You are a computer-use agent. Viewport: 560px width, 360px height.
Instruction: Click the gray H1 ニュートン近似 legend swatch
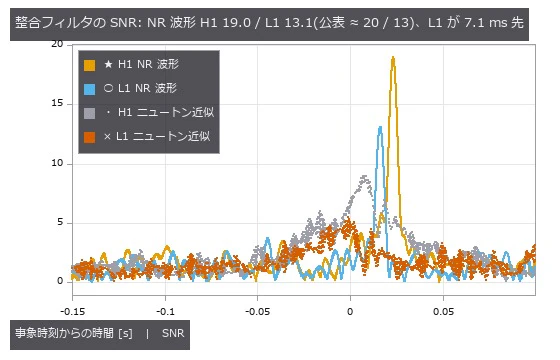click(89, 113)
